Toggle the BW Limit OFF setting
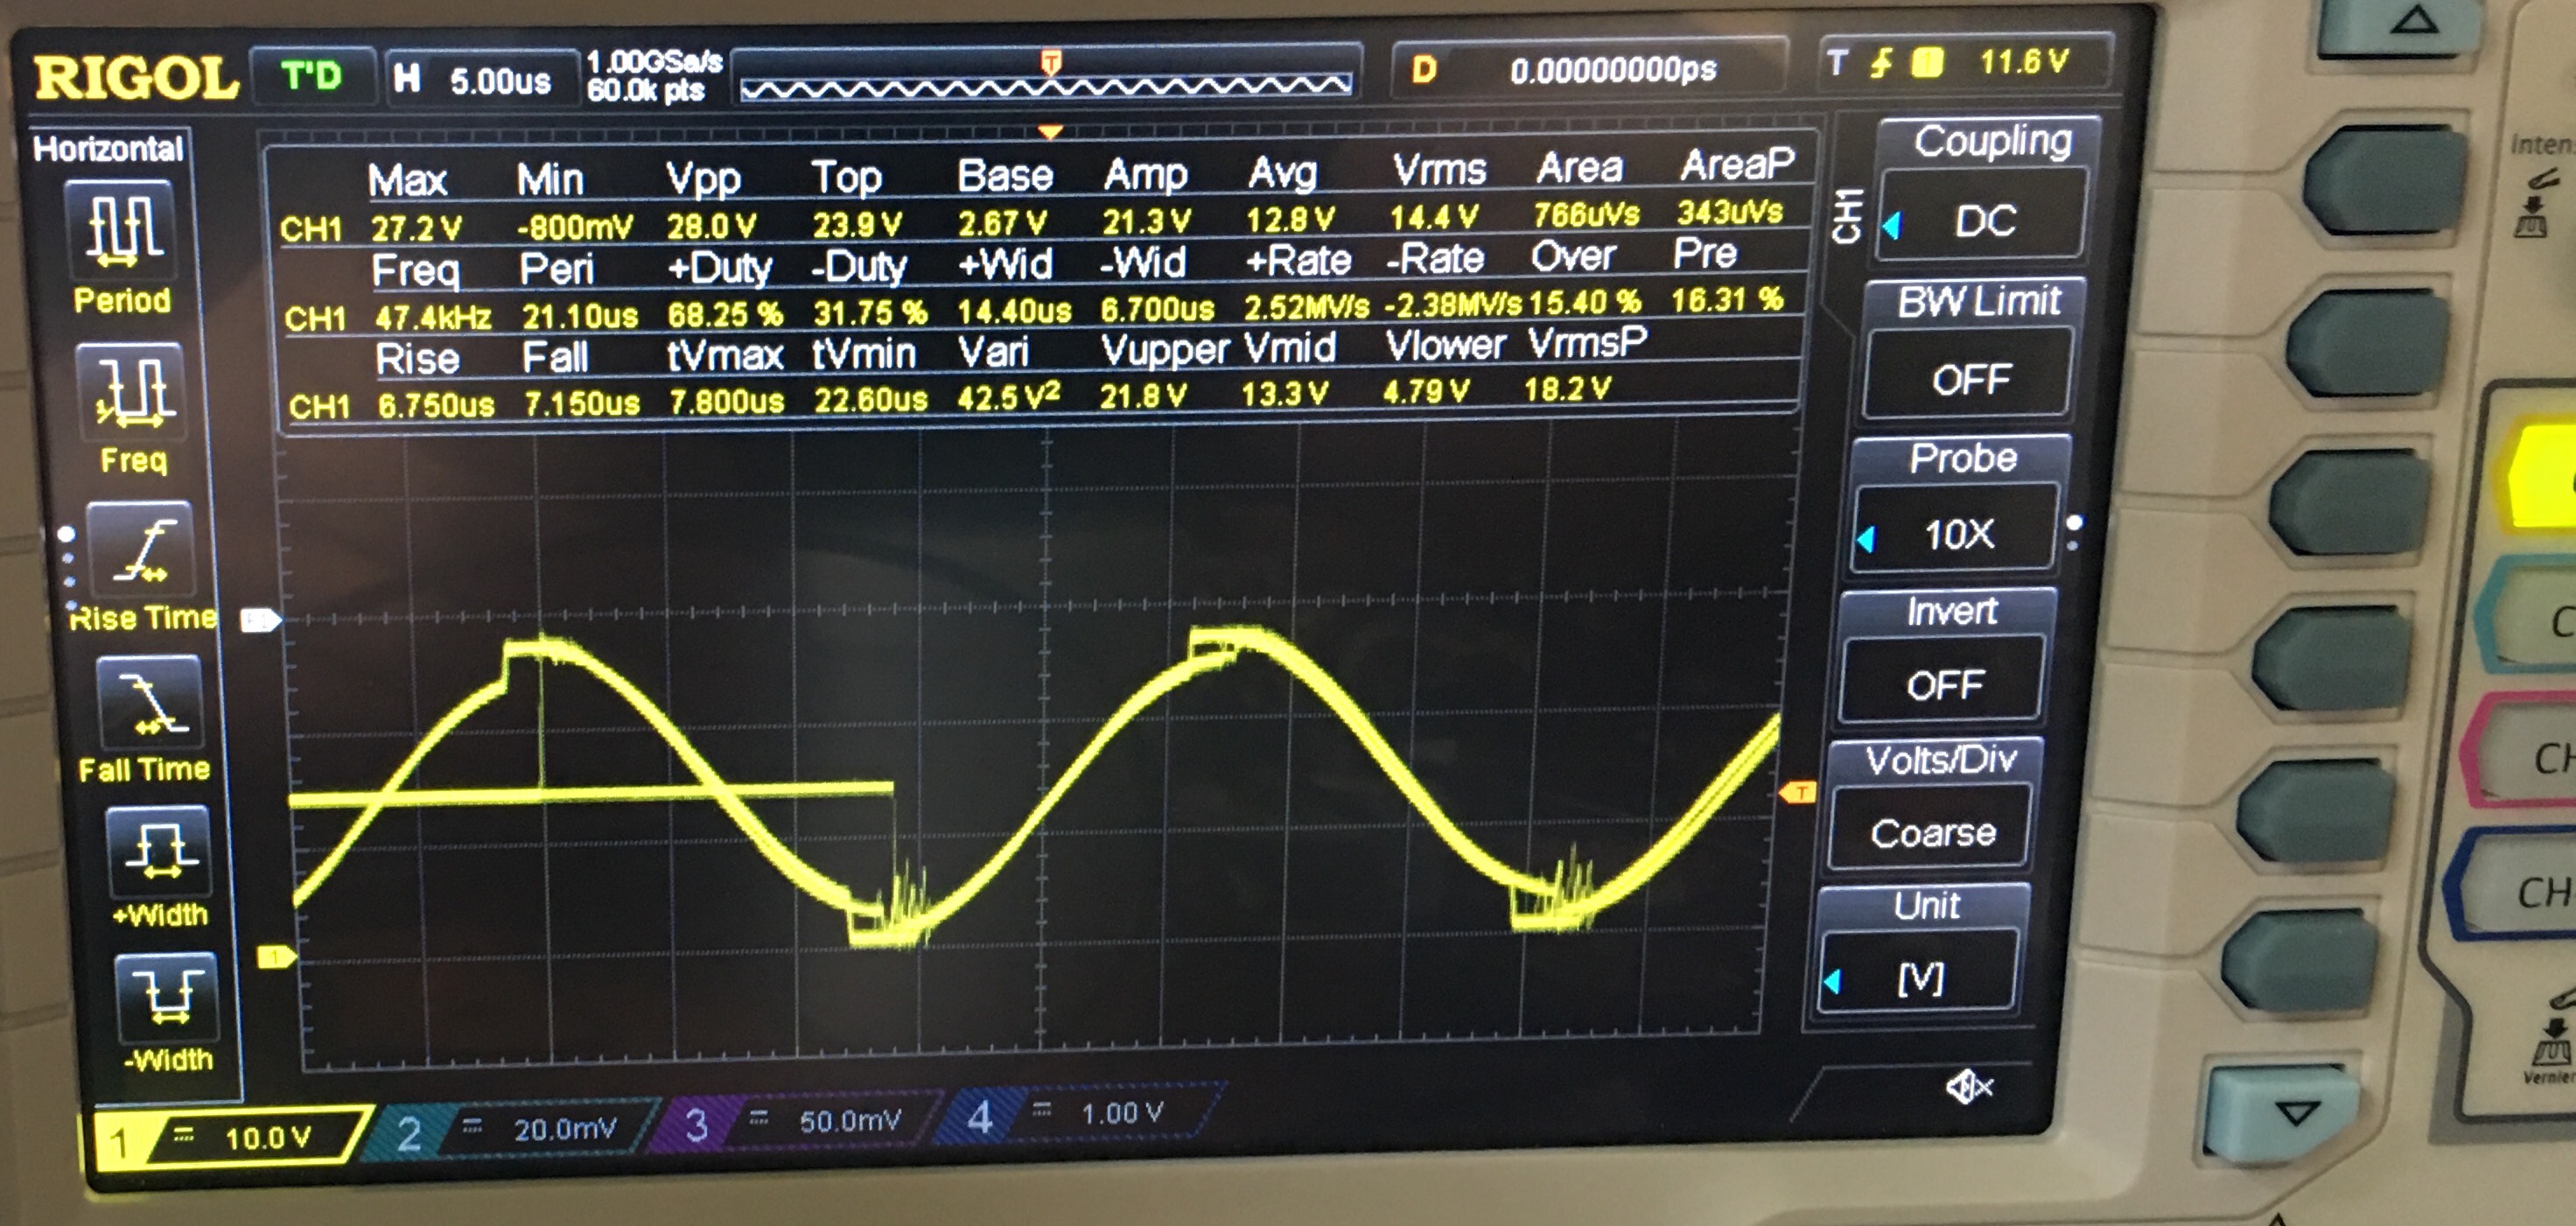The height and width of the screenshot is (1226, 2576). pos(1967,380)
